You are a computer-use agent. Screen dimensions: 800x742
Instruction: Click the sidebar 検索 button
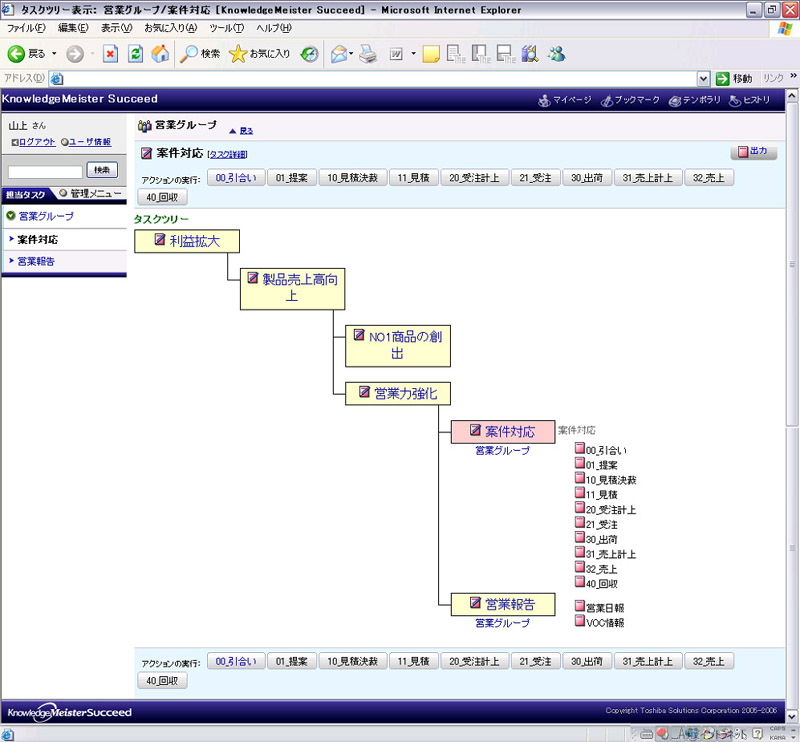(102, 170)
